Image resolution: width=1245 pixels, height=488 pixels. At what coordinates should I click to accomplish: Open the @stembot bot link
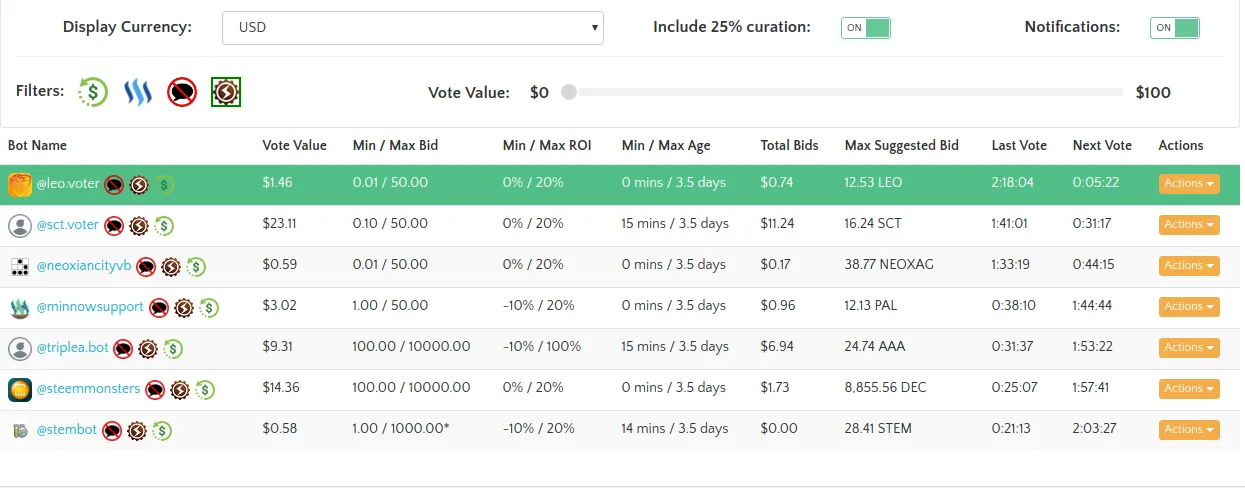67,430
